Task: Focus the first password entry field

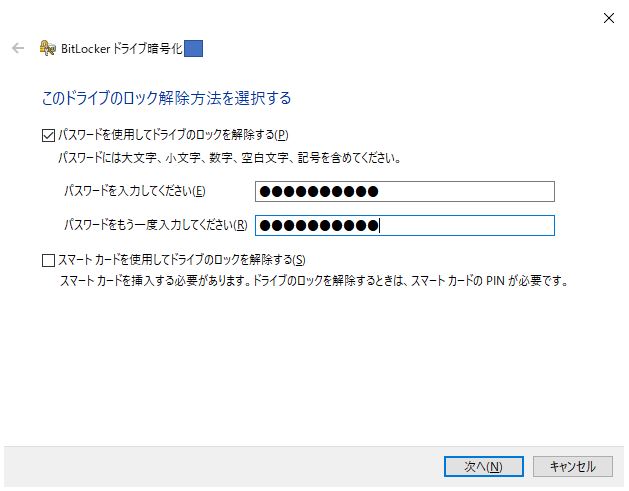Action: point(405,191)
